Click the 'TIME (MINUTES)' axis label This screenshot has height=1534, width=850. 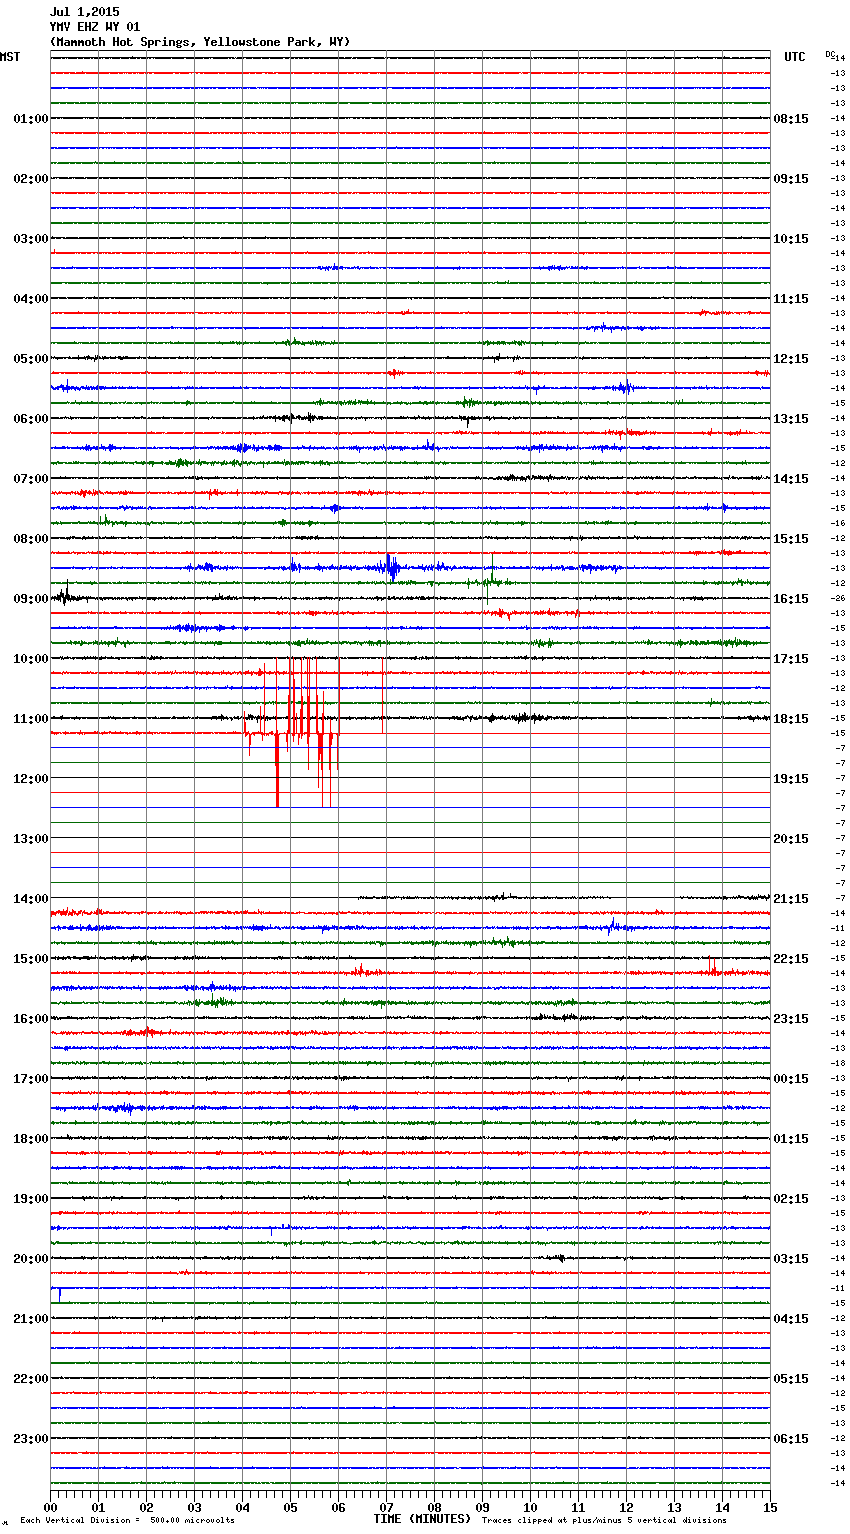tap(421, 1519)
